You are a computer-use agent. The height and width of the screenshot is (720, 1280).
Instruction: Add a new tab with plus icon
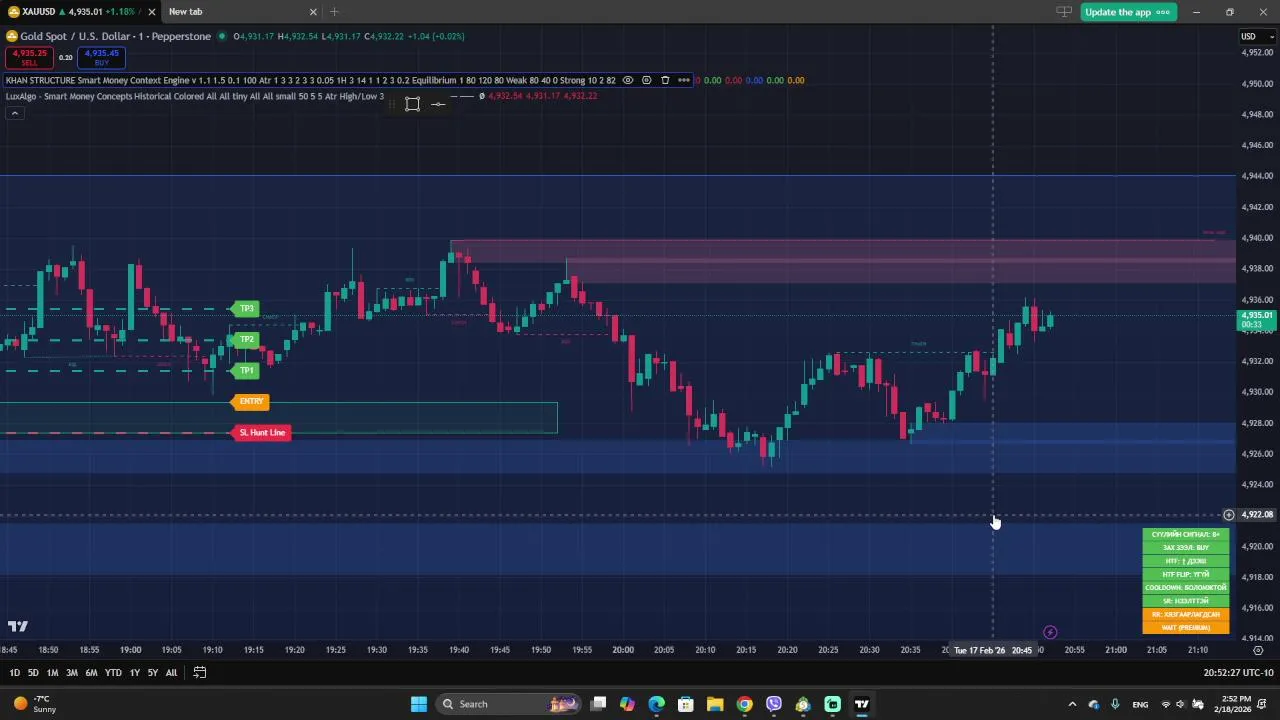pos(334,12)
